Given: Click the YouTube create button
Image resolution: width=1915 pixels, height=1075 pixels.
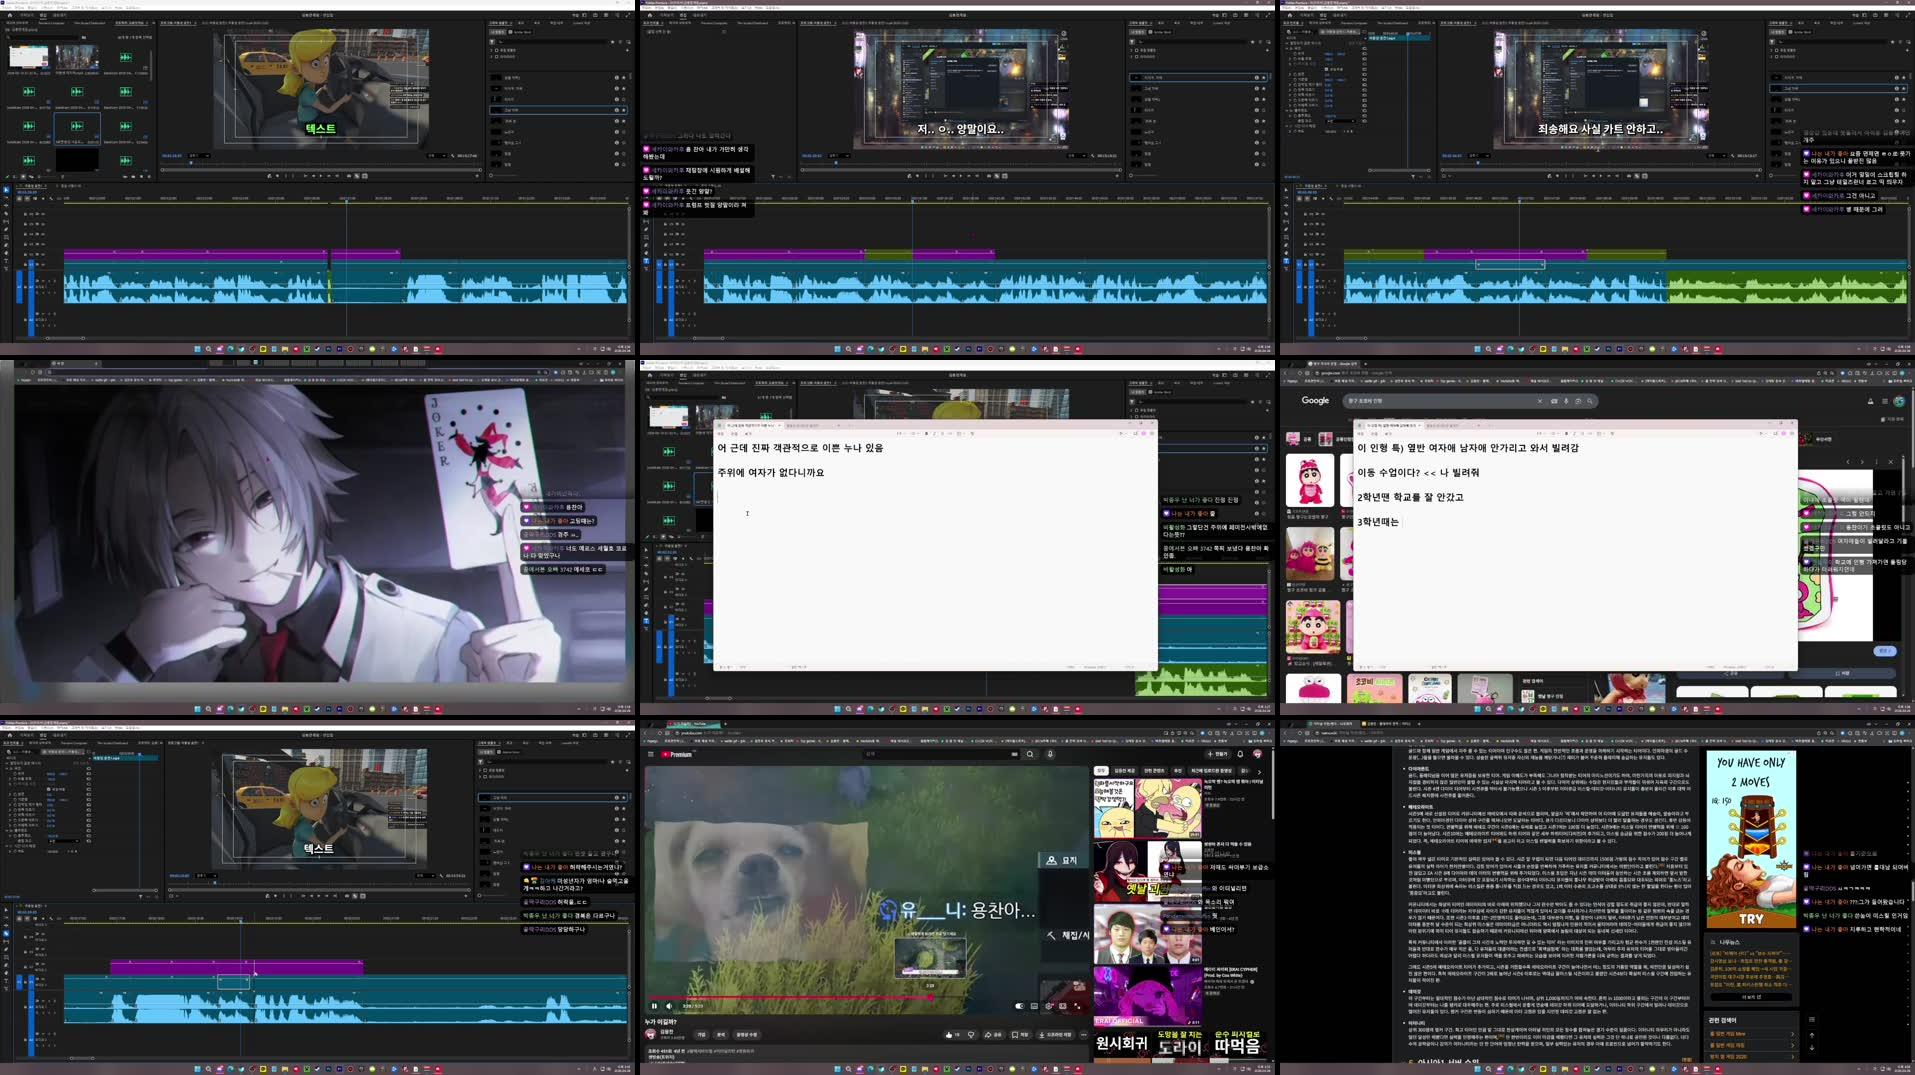Looking at the screenshot, I should point(1217,754).
